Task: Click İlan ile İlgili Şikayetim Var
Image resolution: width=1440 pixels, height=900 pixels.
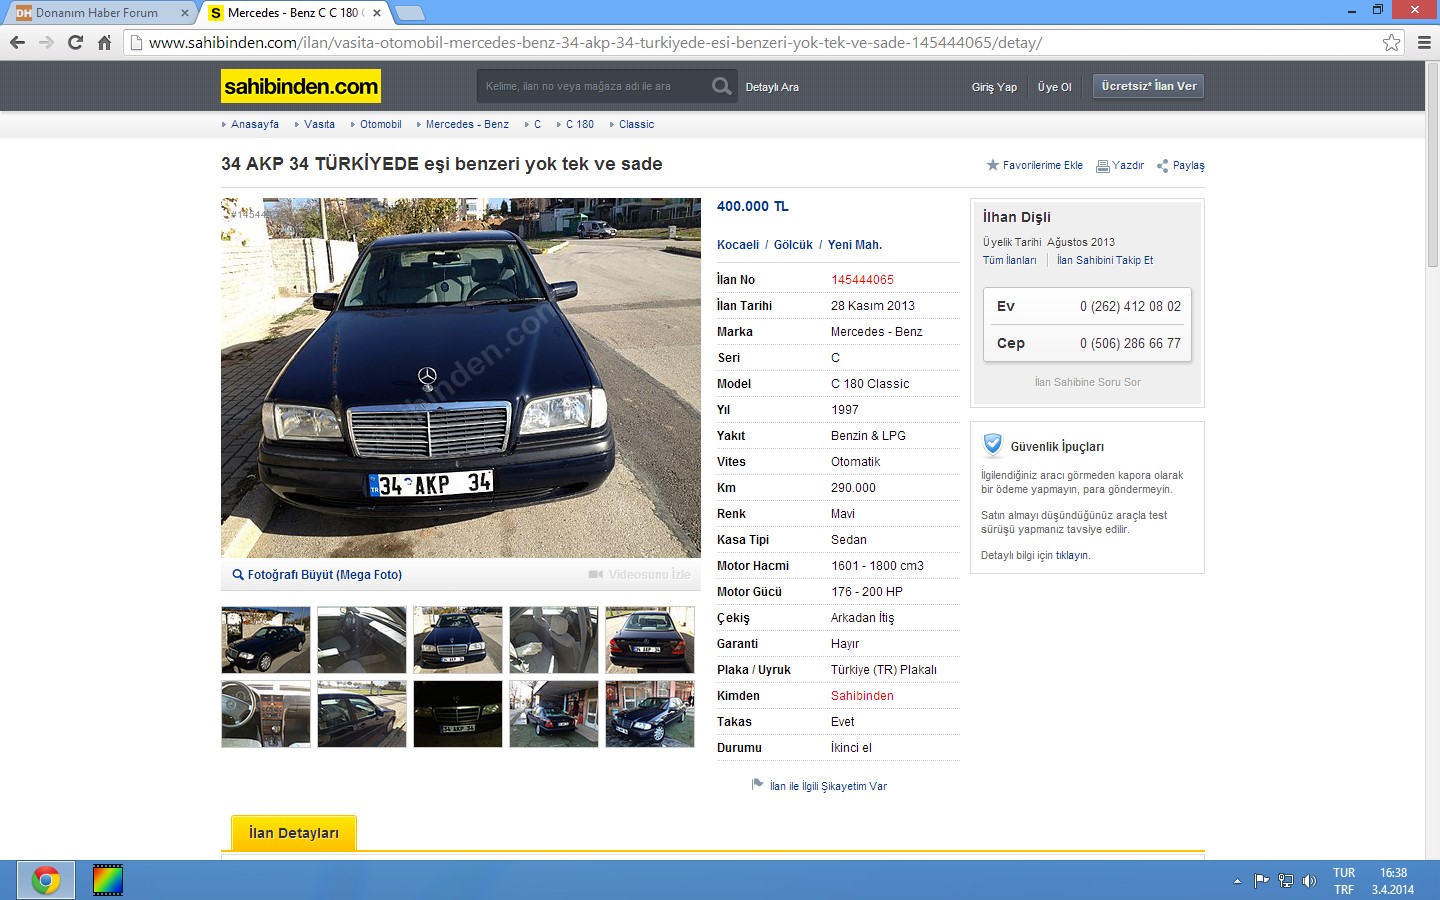Action: [x=828, y=786]
